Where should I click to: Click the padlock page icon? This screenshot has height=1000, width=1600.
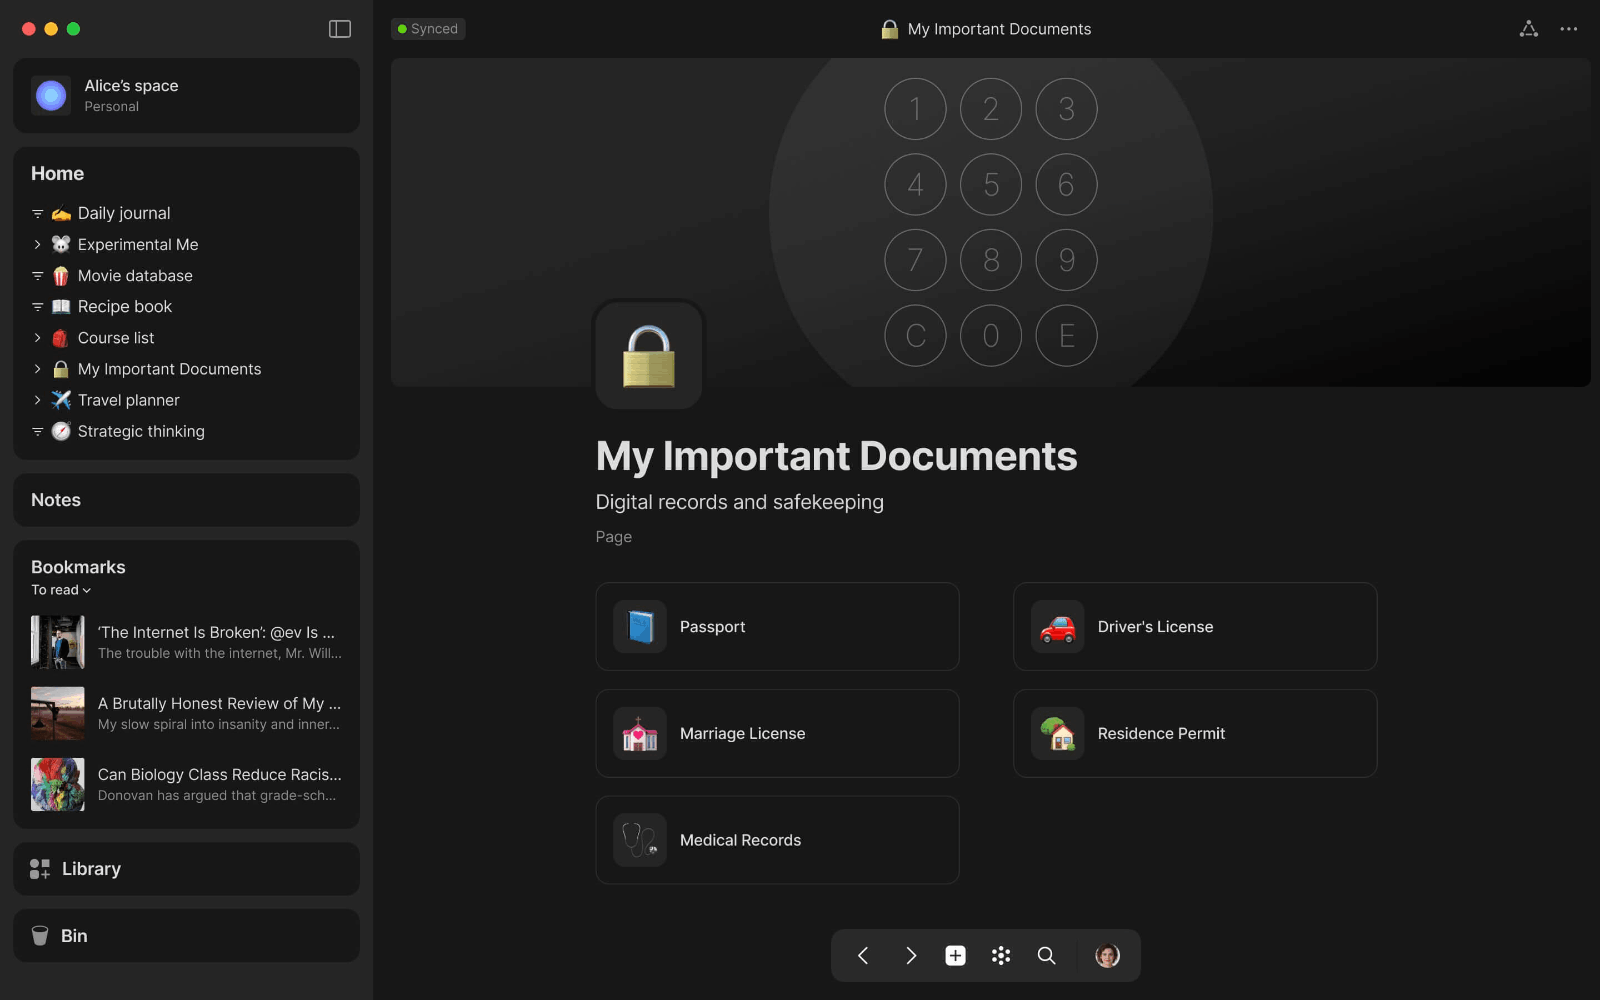point(649,355)
